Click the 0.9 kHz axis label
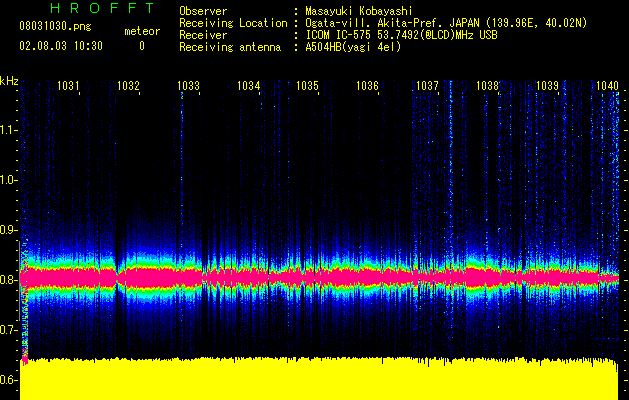The height and width of the screenshot is (400, 629). [x=9, y=230]
